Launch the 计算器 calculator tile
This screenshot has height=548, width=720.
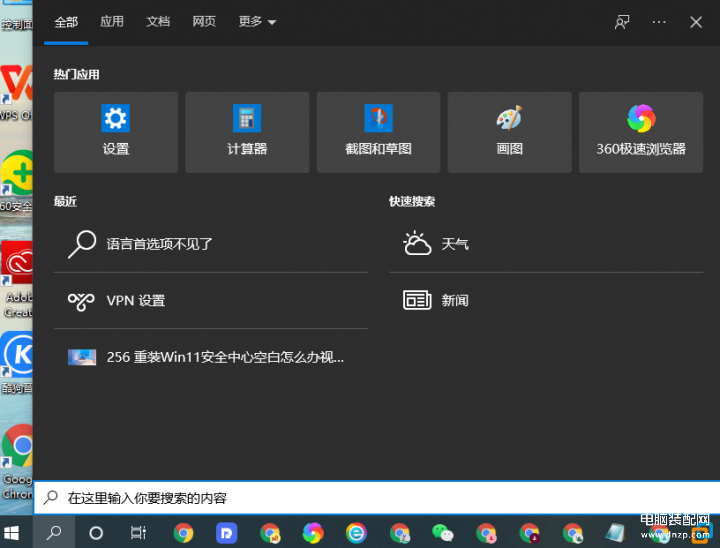[247, 132]
